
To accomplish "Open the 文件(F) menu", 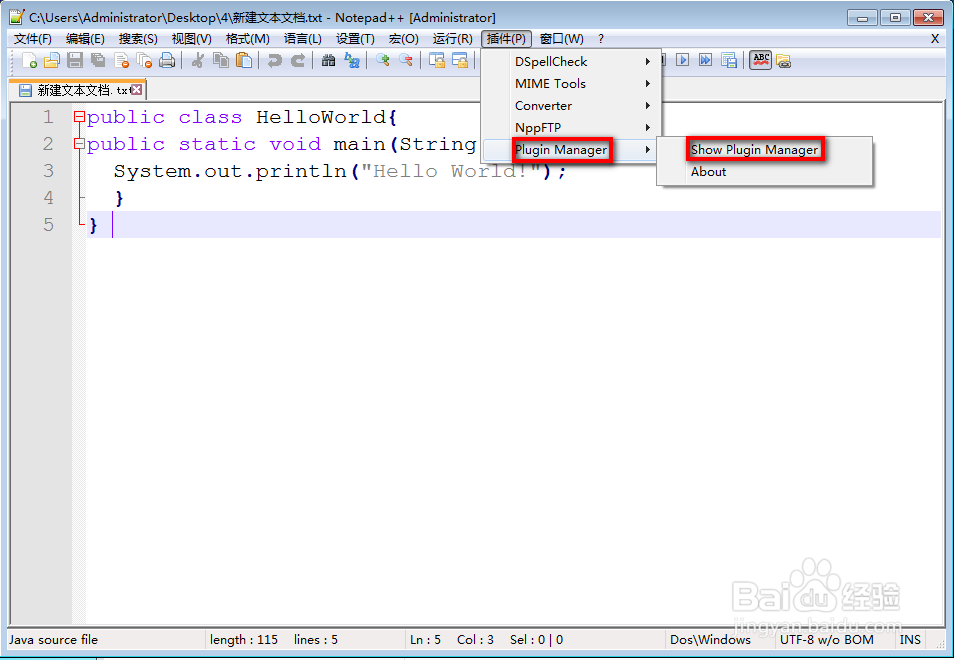I will point(33,39).
